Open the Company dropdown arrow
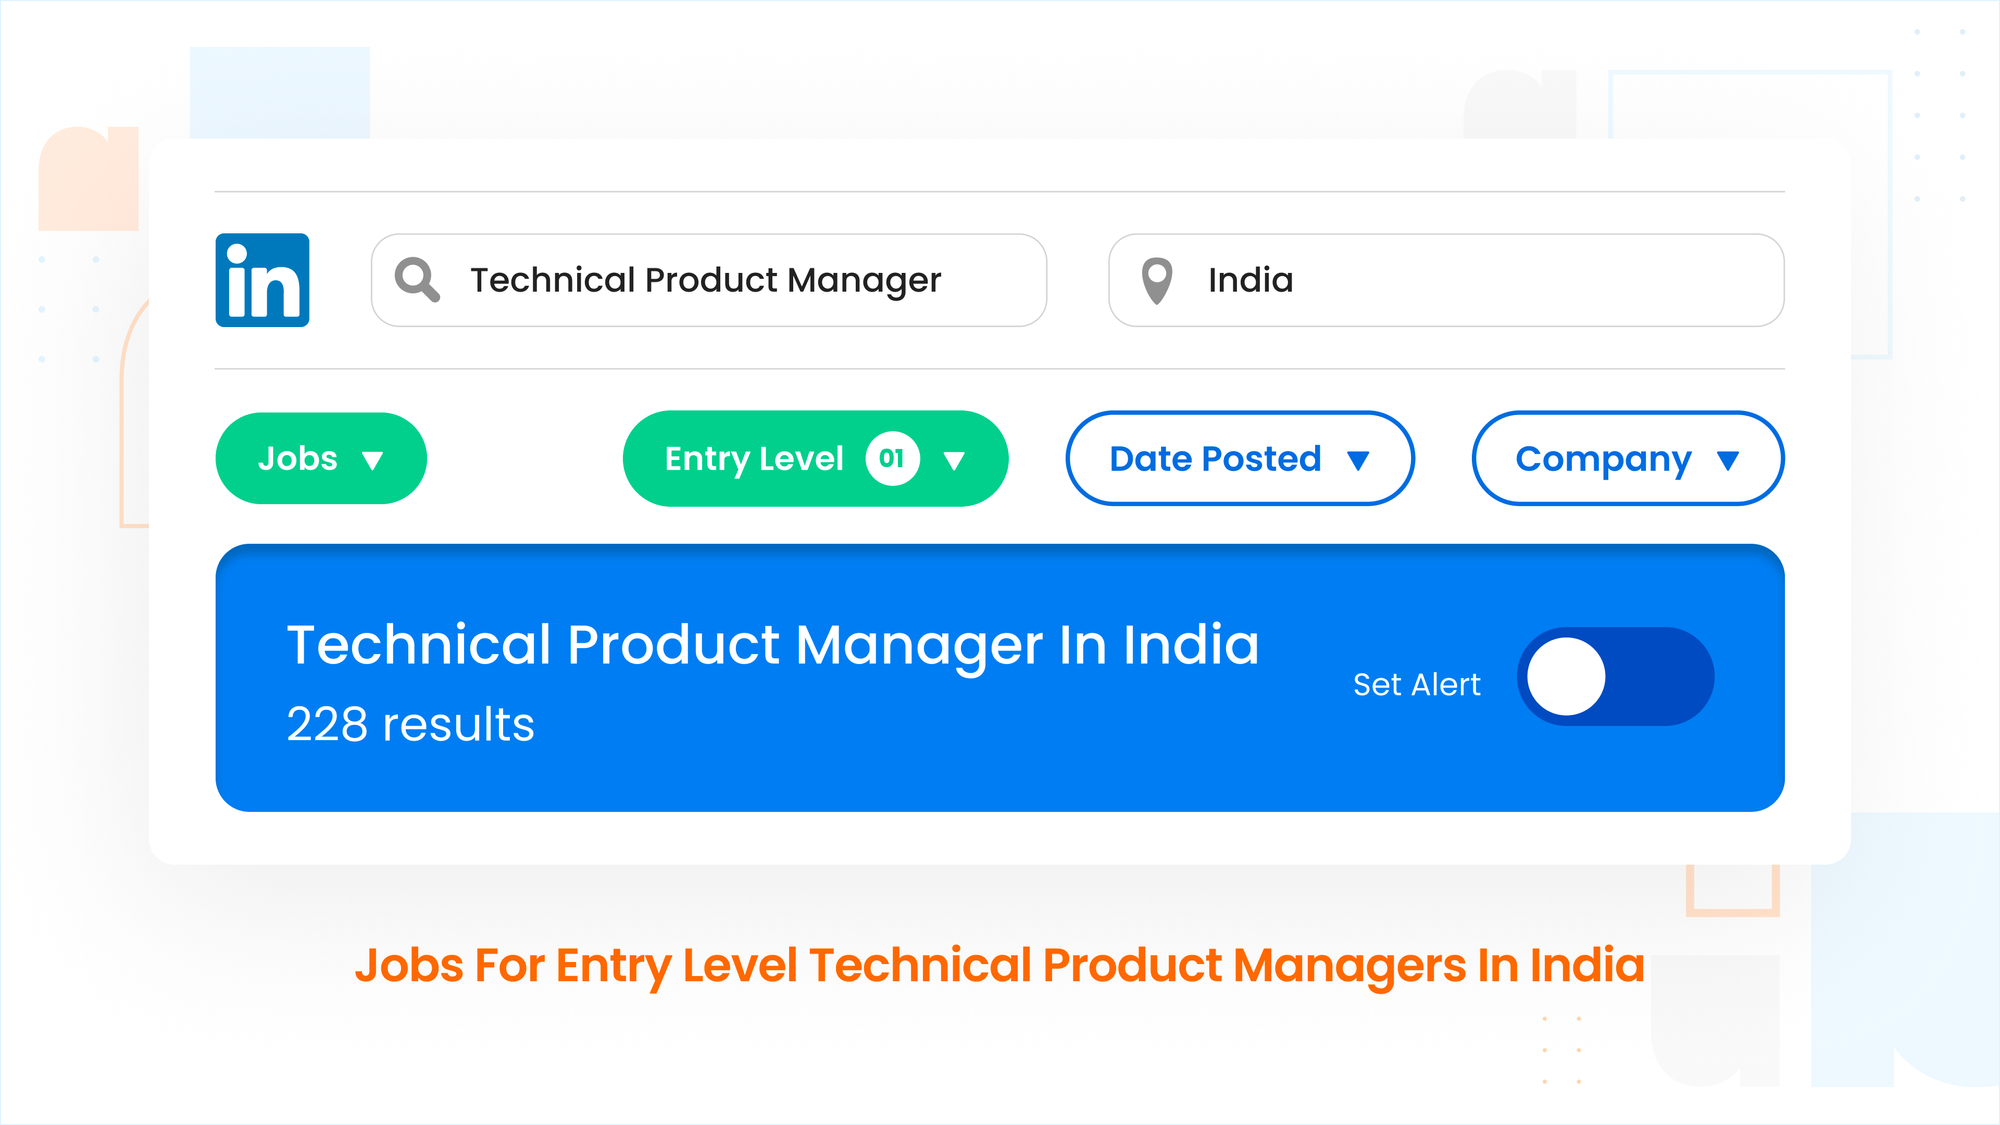Screen dimensions: 2000x1125 pyautogui.click(x=1728, y=460)
